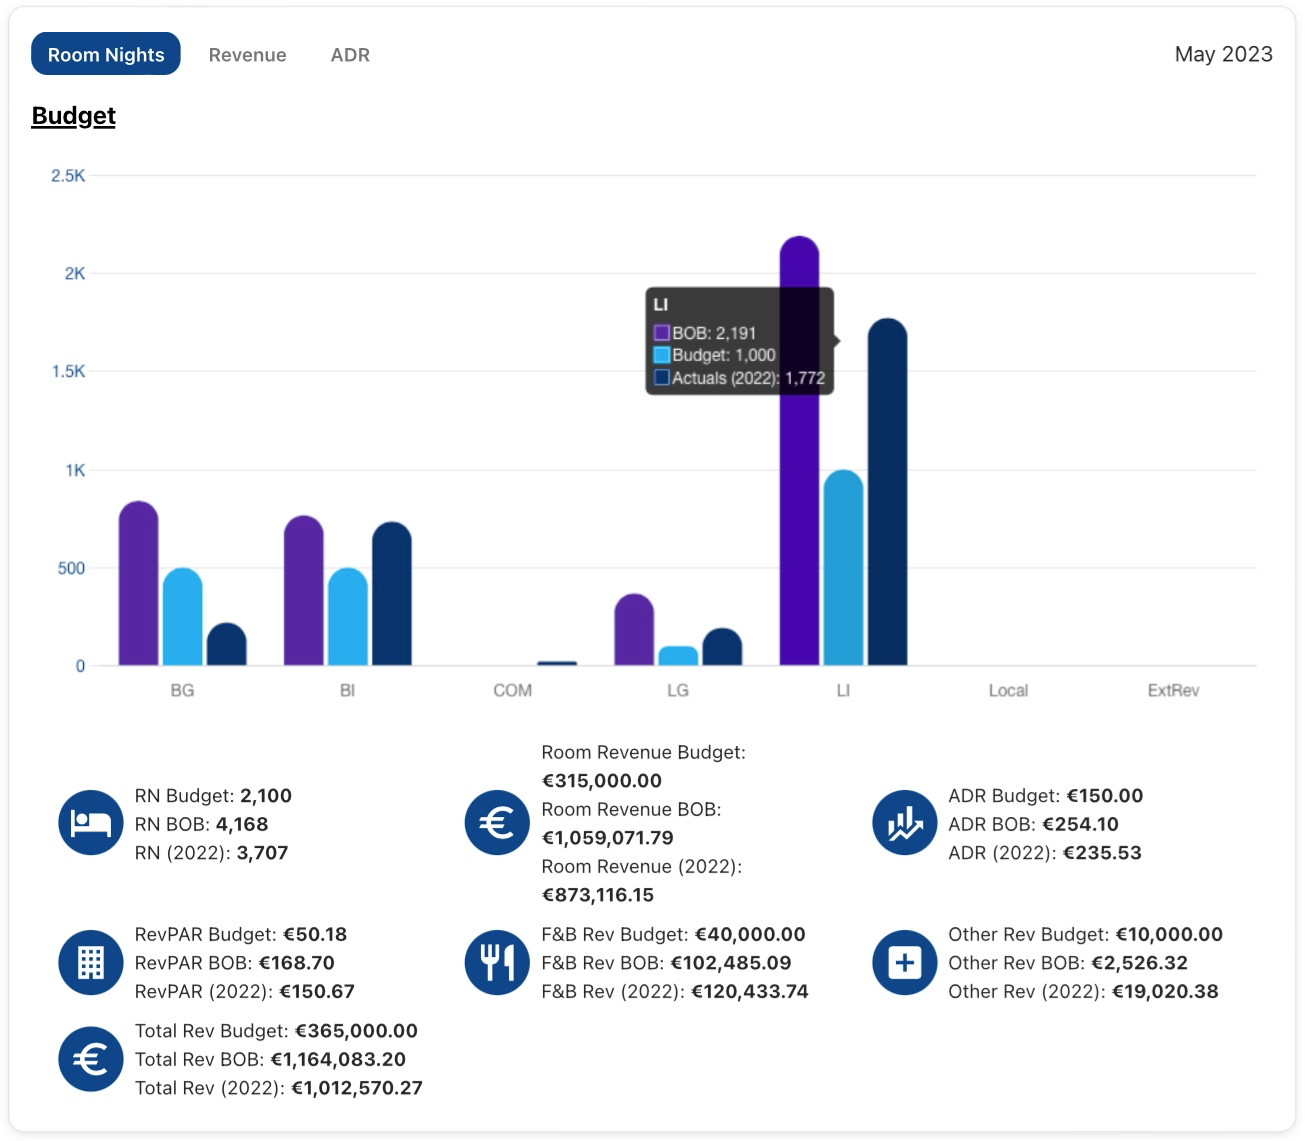Image resolution: width=1305 pixels, height=1141 pixels.
Task: Click the May 2023 date label
Action: (x=1223, y=54)
